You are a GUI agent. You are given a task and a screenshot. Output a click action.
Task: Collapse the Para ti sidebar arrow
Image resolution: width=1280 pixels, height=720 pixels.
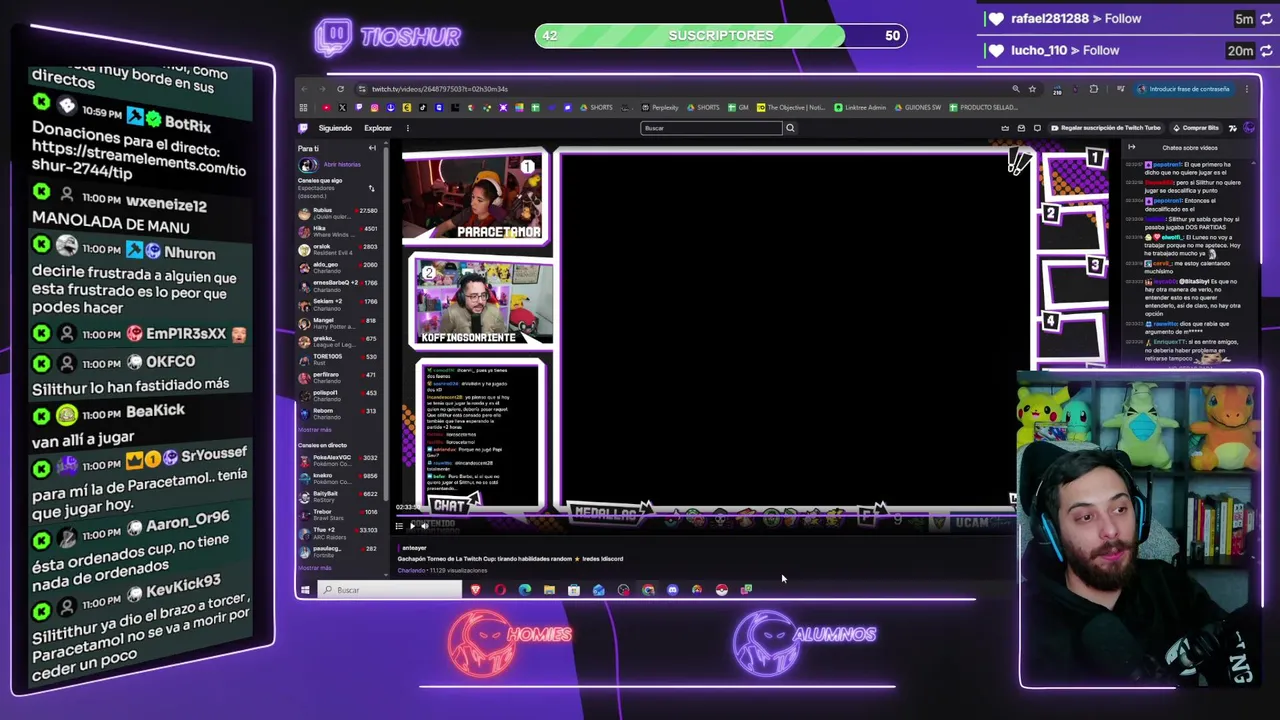372,148
